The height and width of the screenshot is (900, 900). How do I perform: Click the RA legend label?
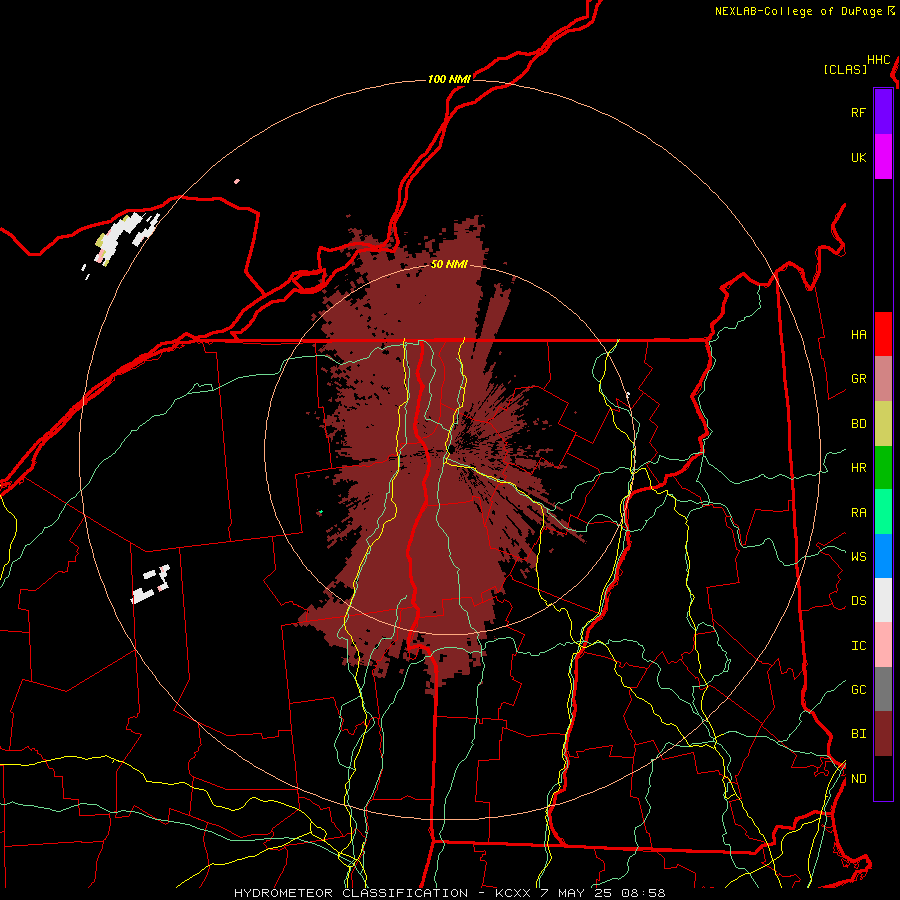click(x=858, y=512)
